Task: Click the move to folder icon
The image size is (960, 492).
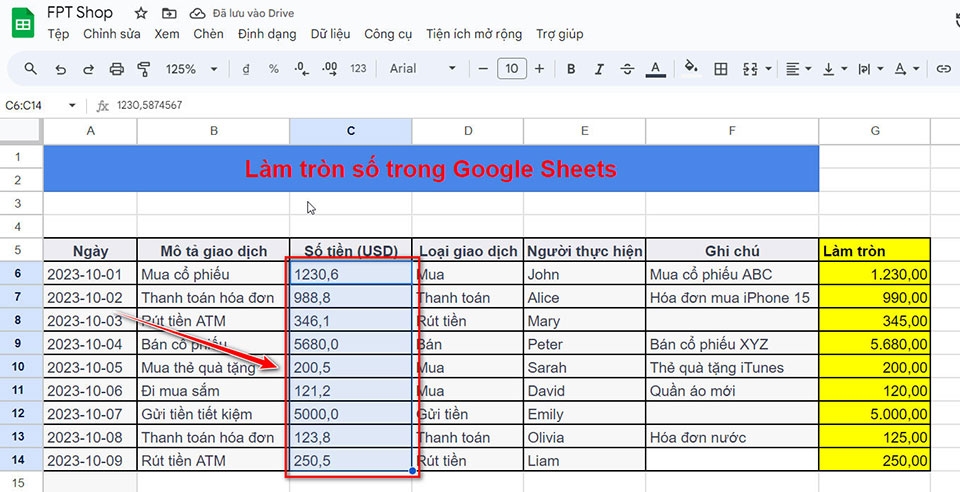Action: (169, 13)
